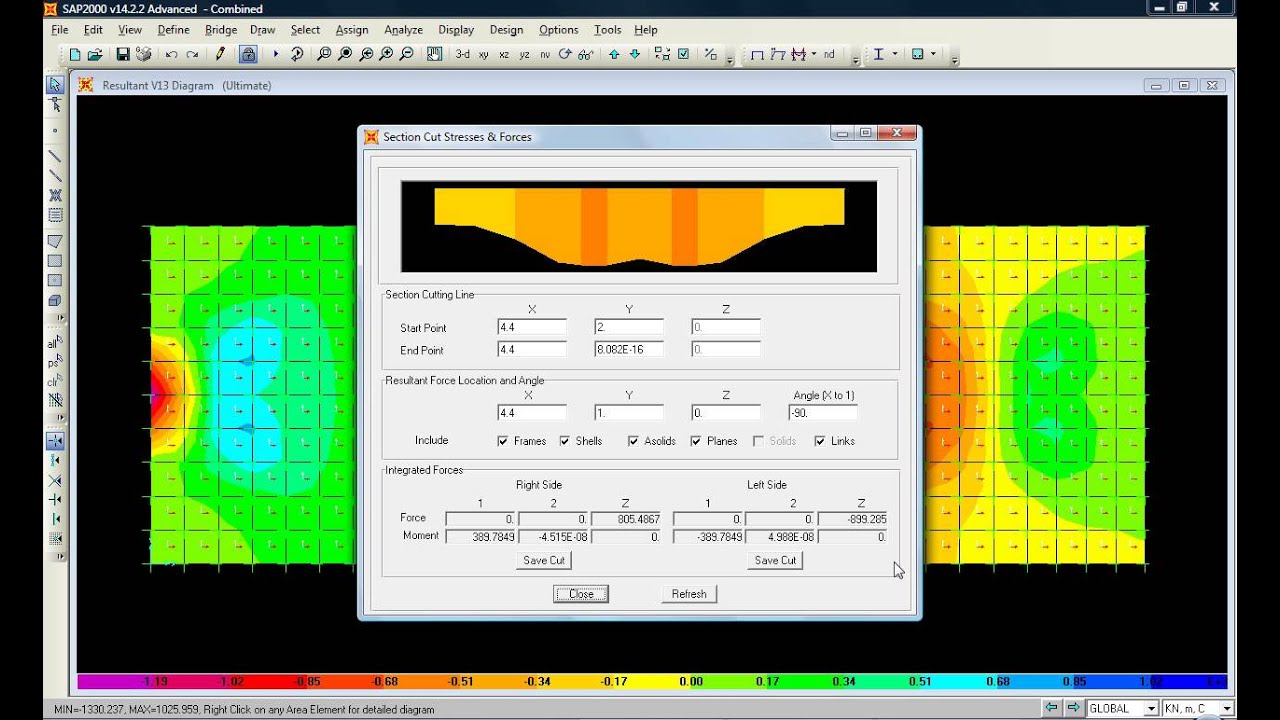The width and height of the screenshot is (1280, 720).
Task: Click the End Point Y input field
Action: point(629,350)
